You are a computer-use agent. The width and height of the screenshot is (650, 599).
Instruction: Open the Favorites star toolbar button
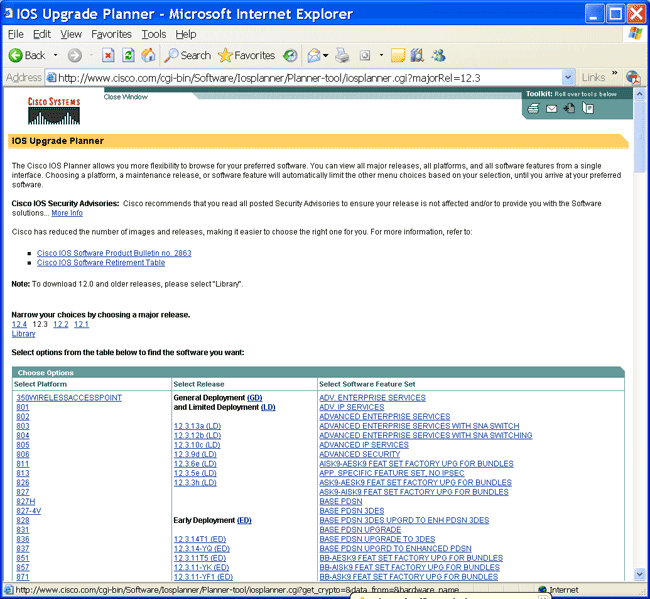[x=246, y=55]
